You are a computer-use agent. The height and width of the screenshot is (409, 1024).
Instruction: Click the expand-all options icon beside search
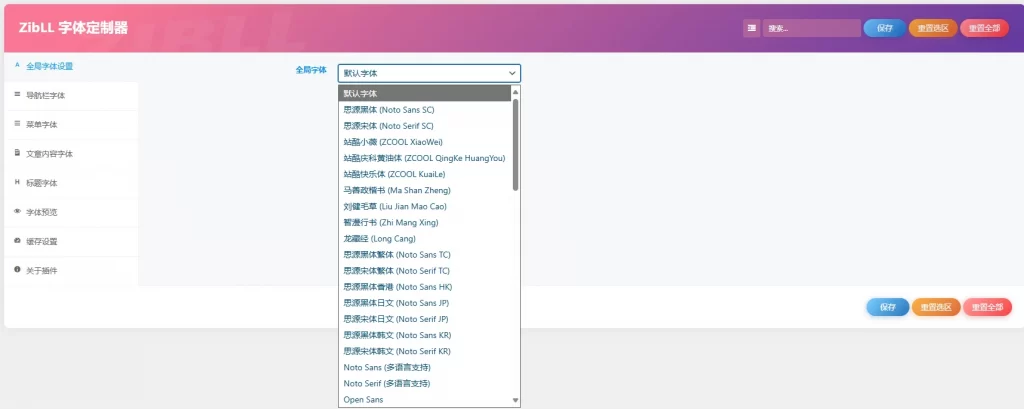click(x=751, y=28)
